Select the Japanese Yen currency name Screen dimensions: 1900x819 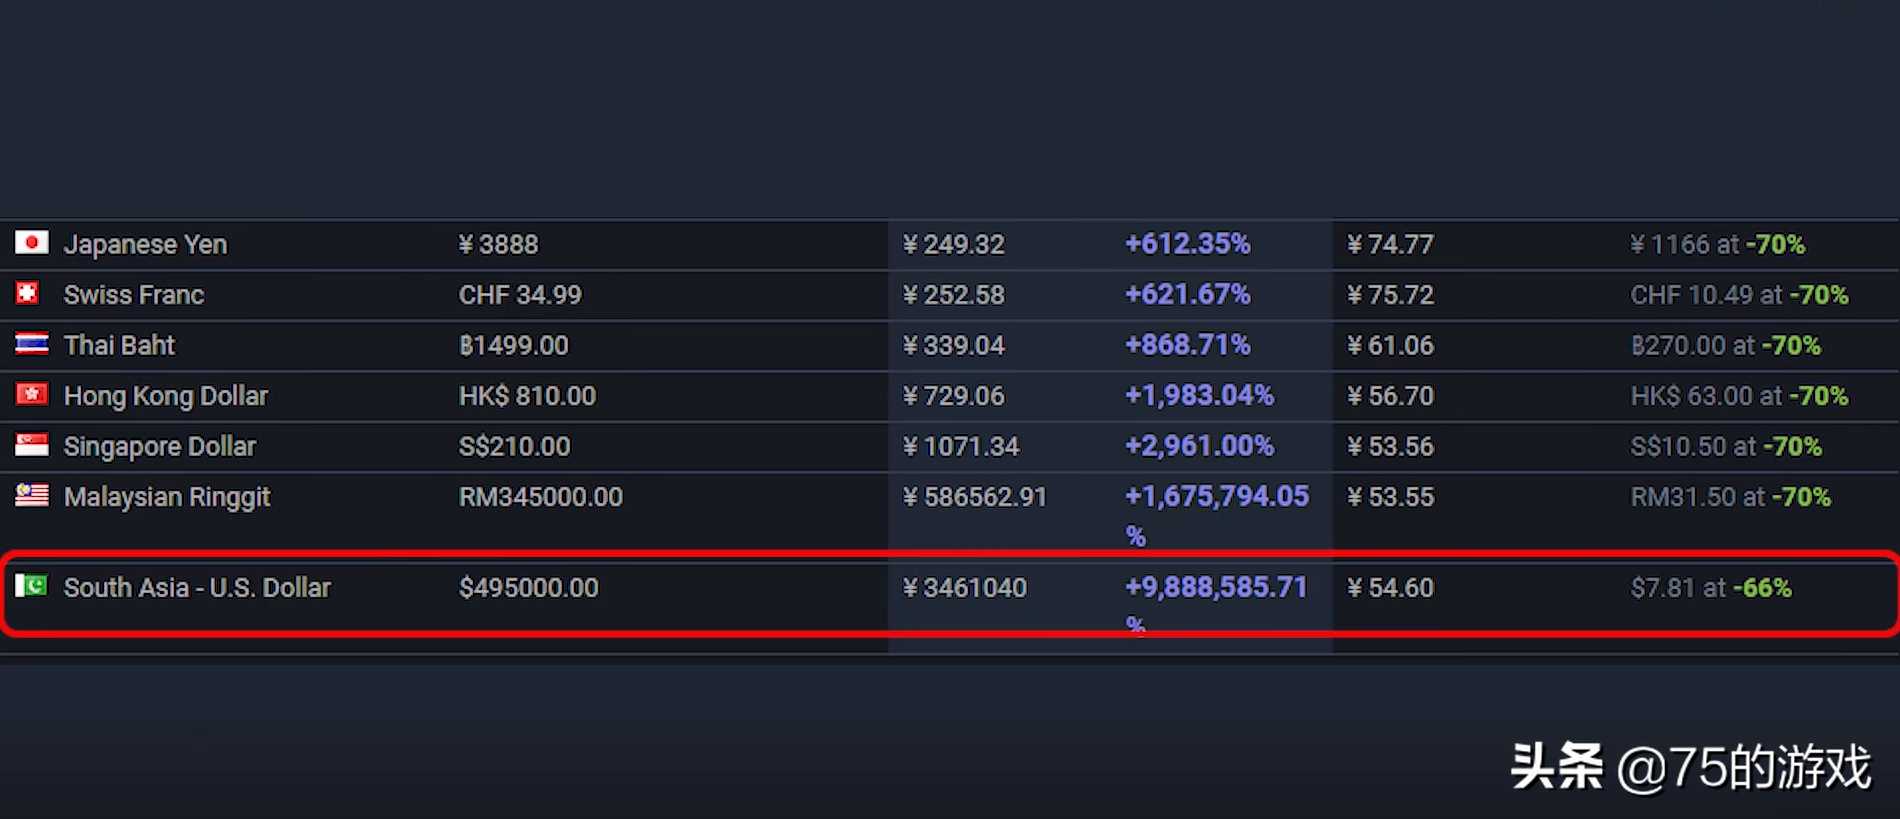[145, 245]
